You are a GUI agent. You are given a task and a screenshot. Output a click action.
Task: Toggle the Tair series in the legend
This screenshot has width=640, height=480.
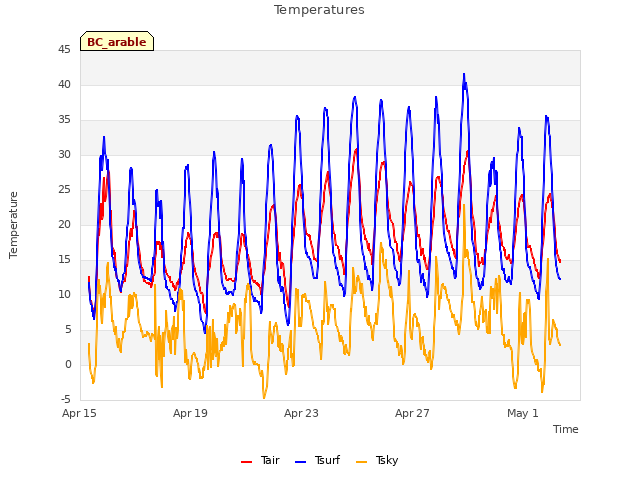[260, 460]
